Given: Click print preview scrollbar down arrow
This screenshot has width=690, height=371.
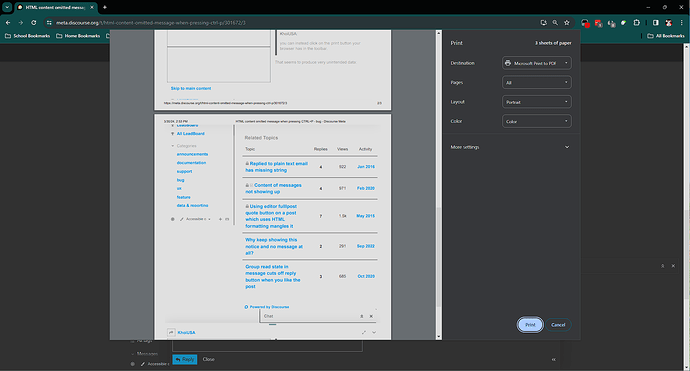Looking at the screenshot, I should pyautogui.click(x=438, y=337).
